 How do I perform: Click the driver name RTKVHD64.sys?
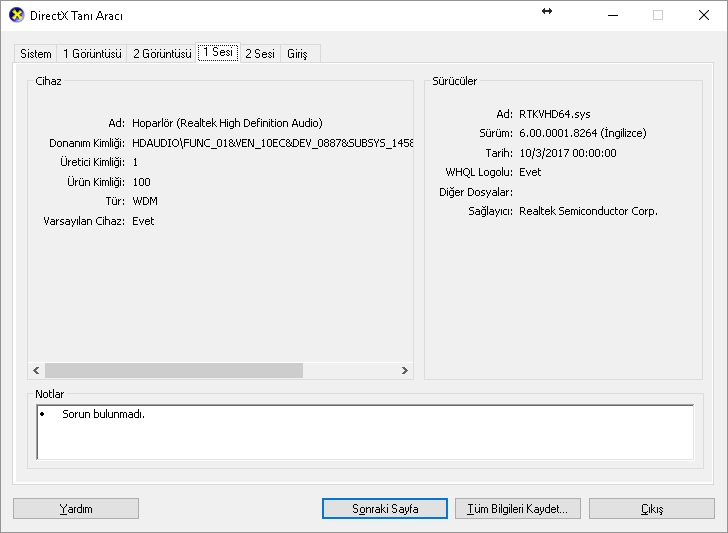tap(554, 114)
